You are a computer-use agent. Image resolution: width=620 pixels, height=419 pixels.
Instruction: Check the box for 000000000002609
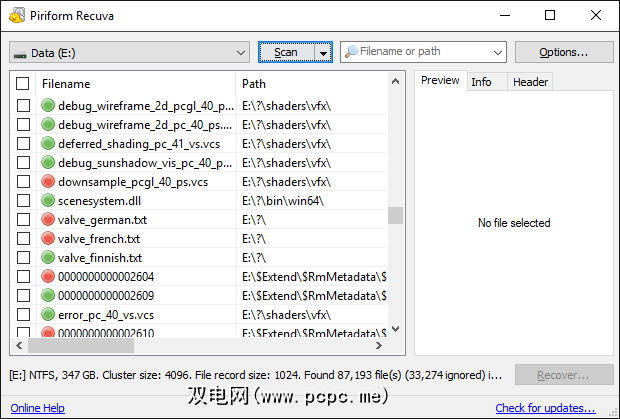(23, 295)
